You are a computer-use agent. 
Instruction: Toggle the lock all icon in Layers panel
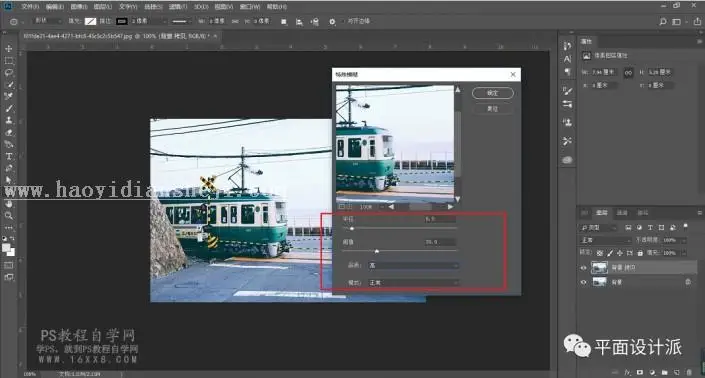640,253
